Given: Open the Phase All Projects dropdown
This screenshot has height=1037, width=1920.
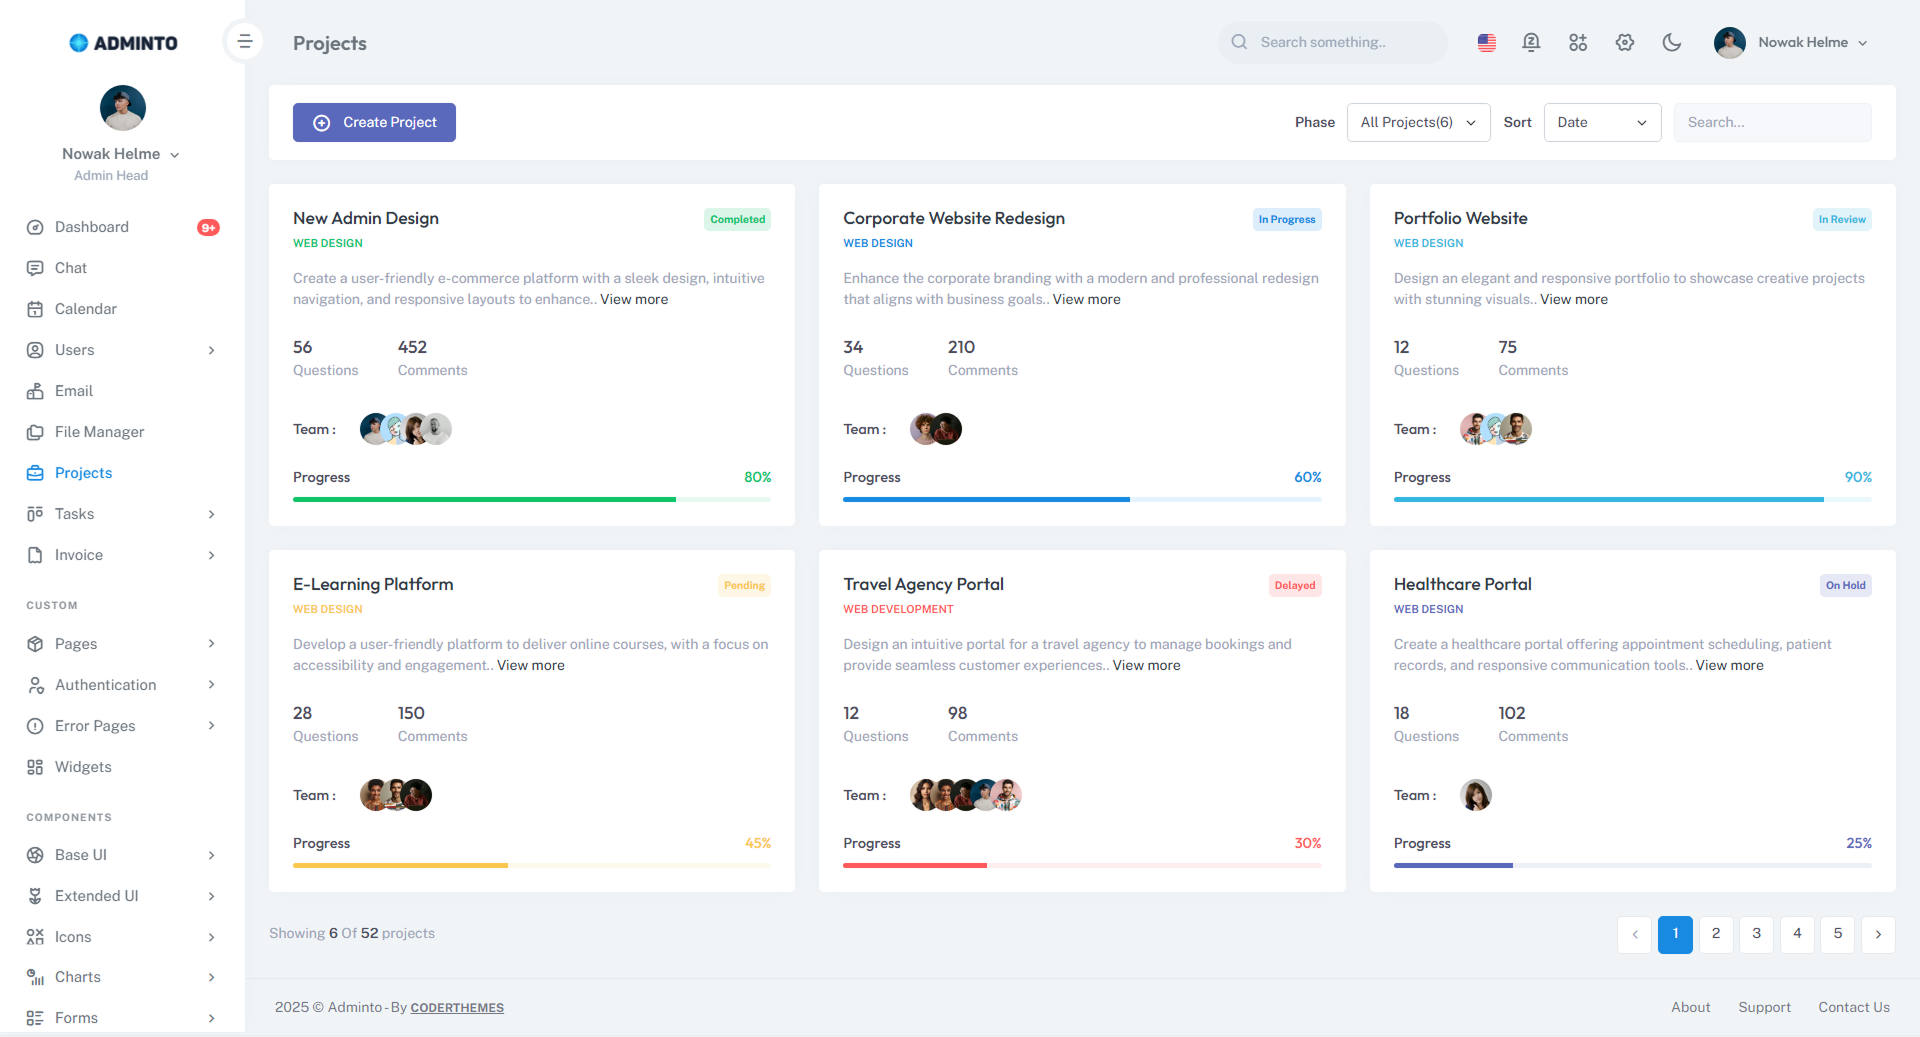Looking at the screenshot, I should 1417,122.
